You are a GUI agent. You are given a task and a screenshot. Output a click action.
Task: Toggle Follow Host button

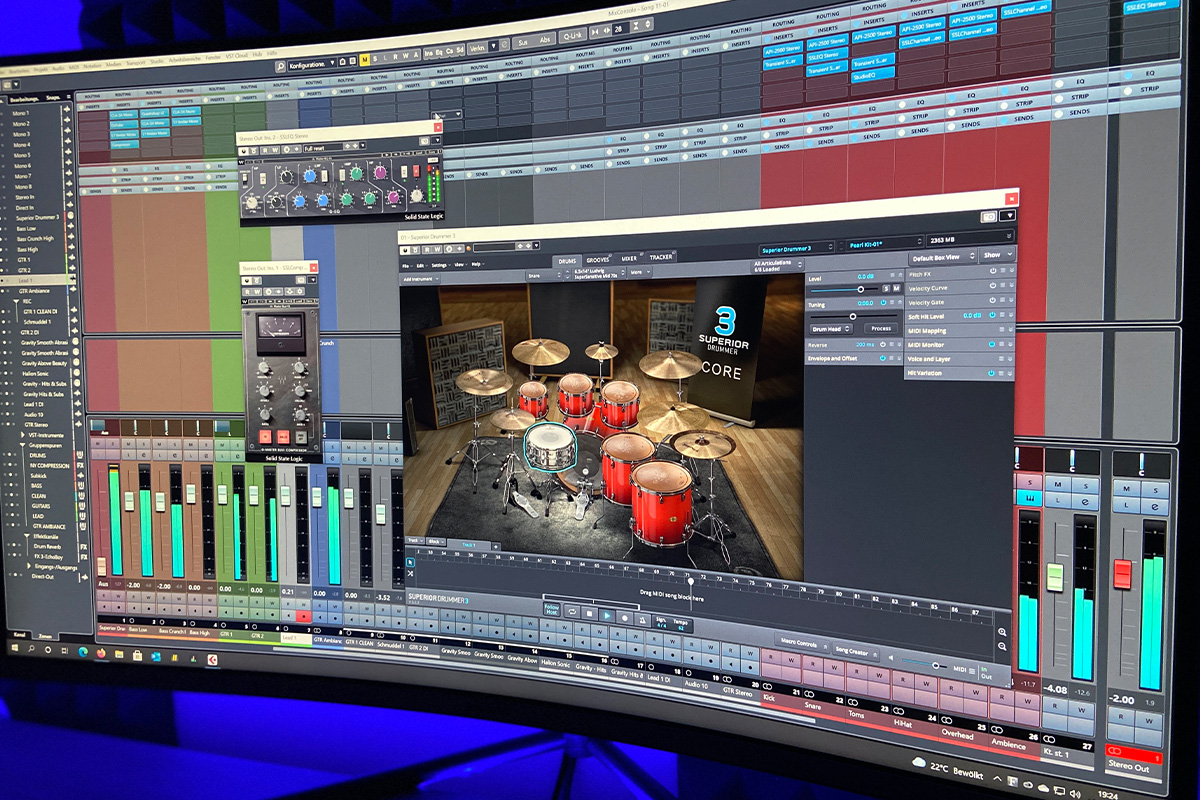click(551, 609)
